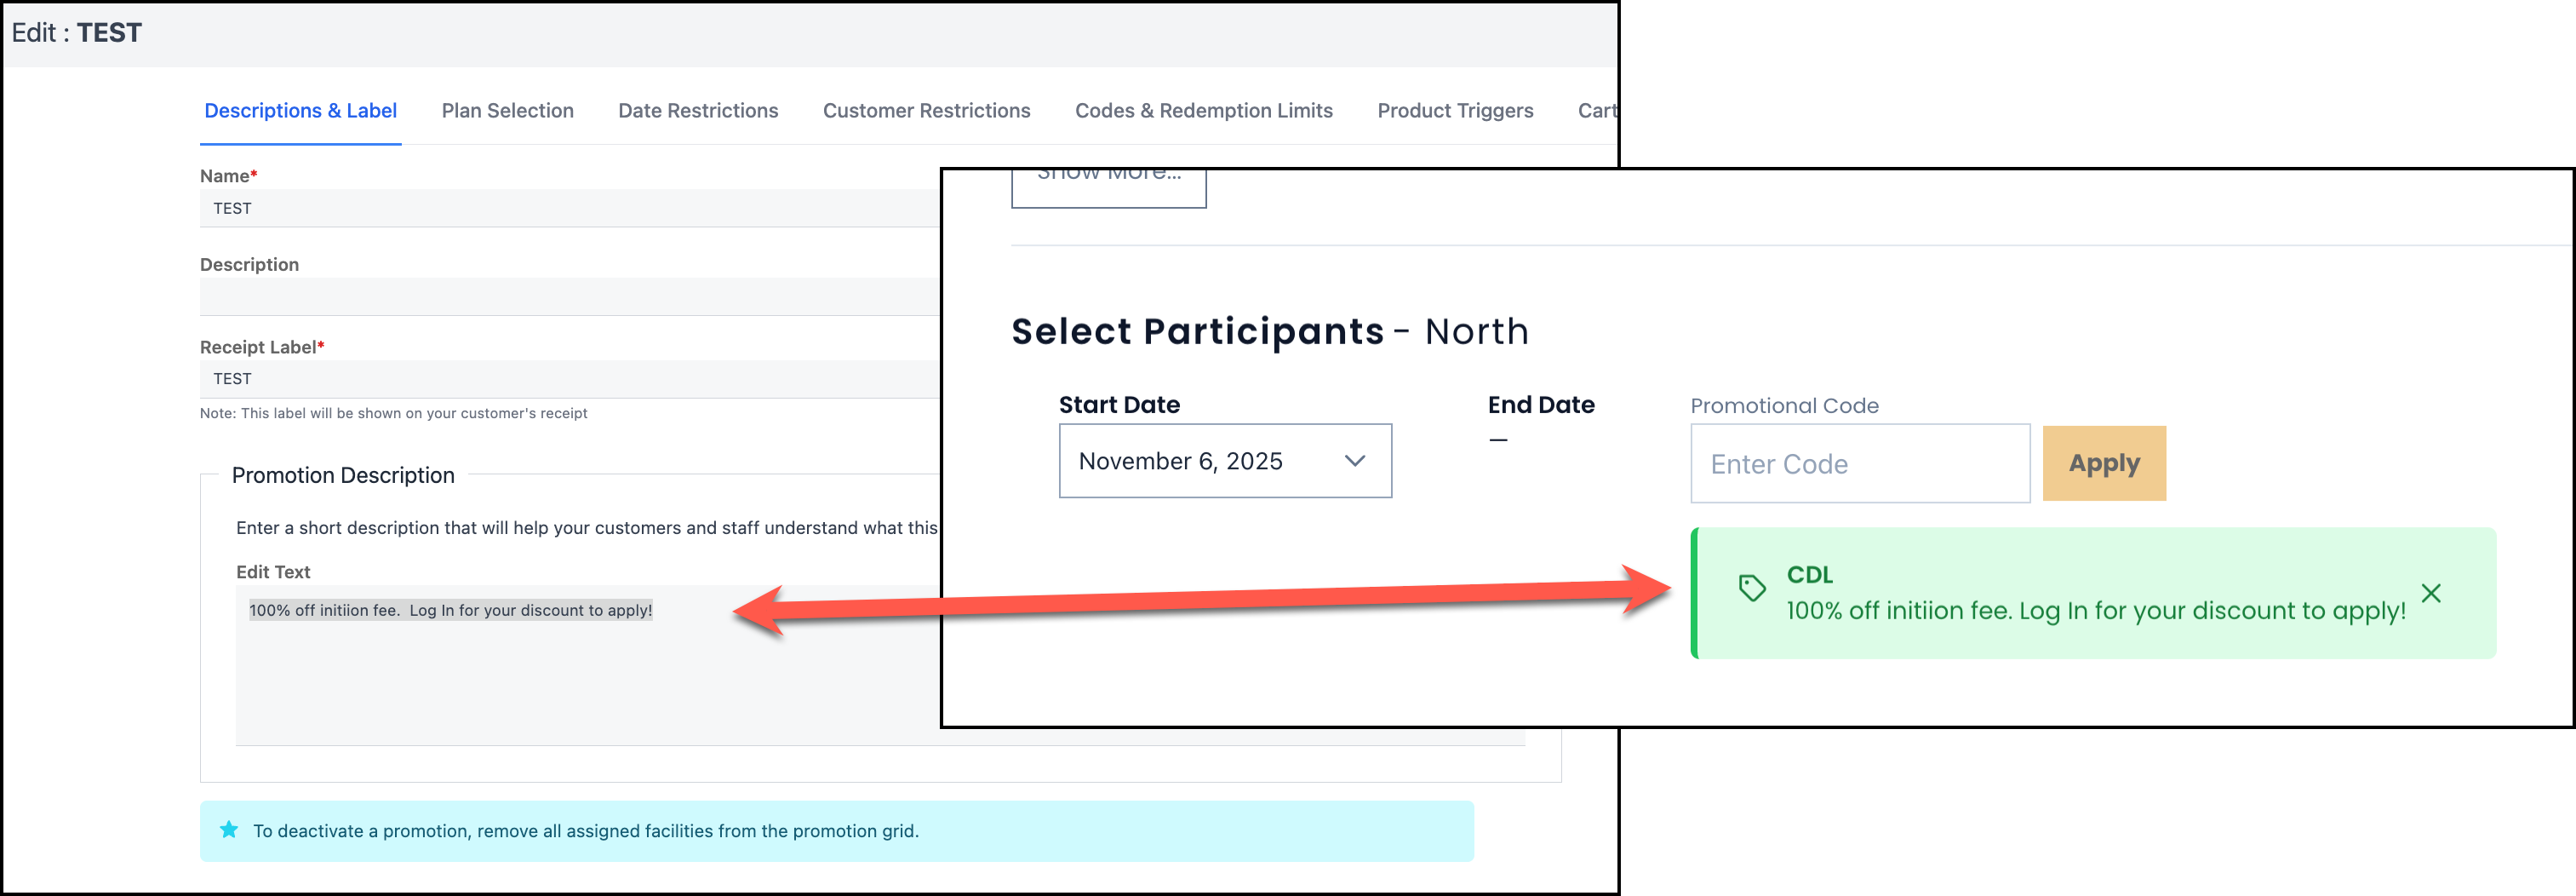This screenshot has width=2576, height=896.
Task: Dismiss the CDL promotion banner with X
Action: point(2431,593)
